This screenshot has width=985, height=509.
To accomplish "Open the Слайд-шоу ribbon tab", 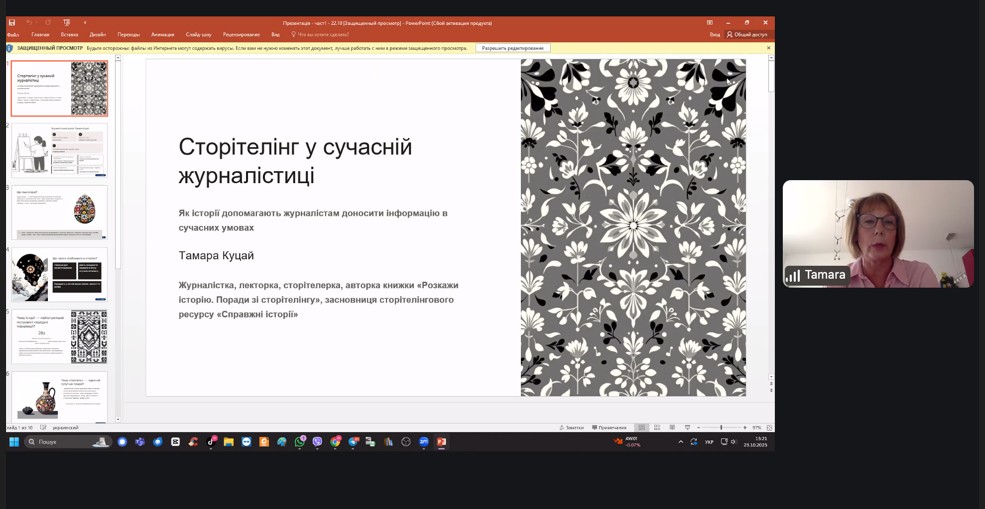I will pyautogui.click(x=198, y=34).
